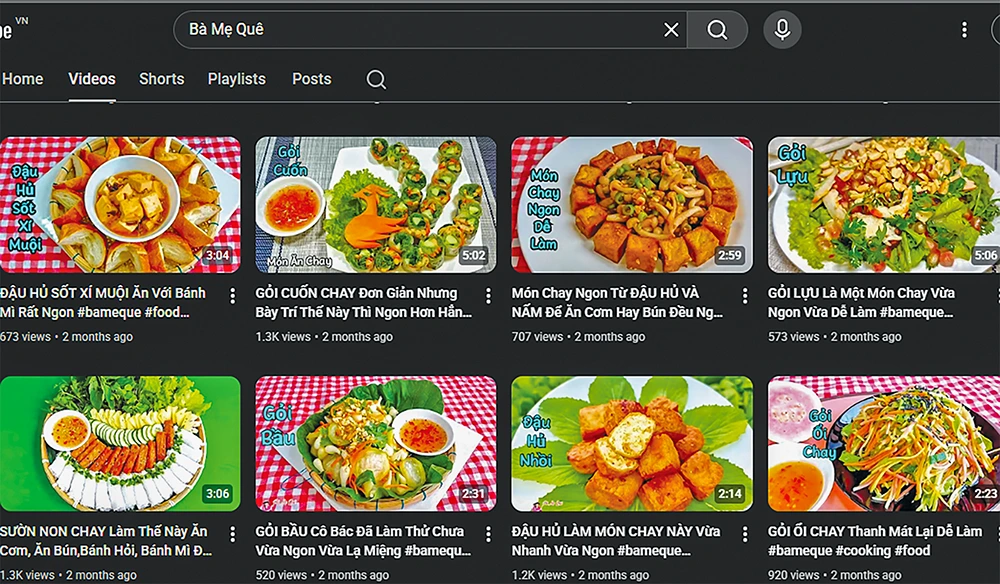The width and height of the screenshot is (1000, 584).
Task: Switch to the Playlists tab
Action: pos(237,79)
